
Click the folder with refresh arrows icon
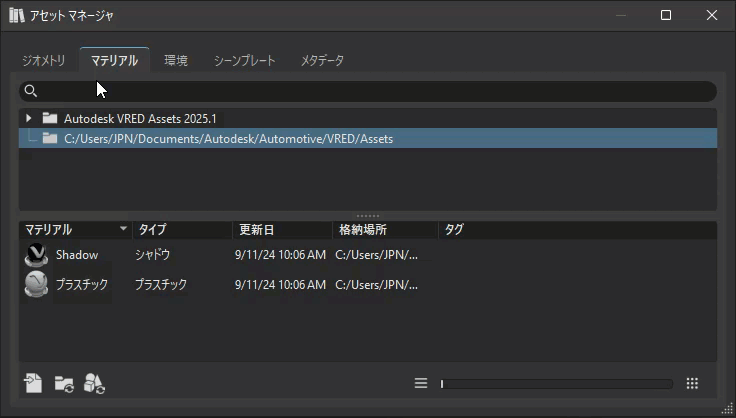coord(64,384)
